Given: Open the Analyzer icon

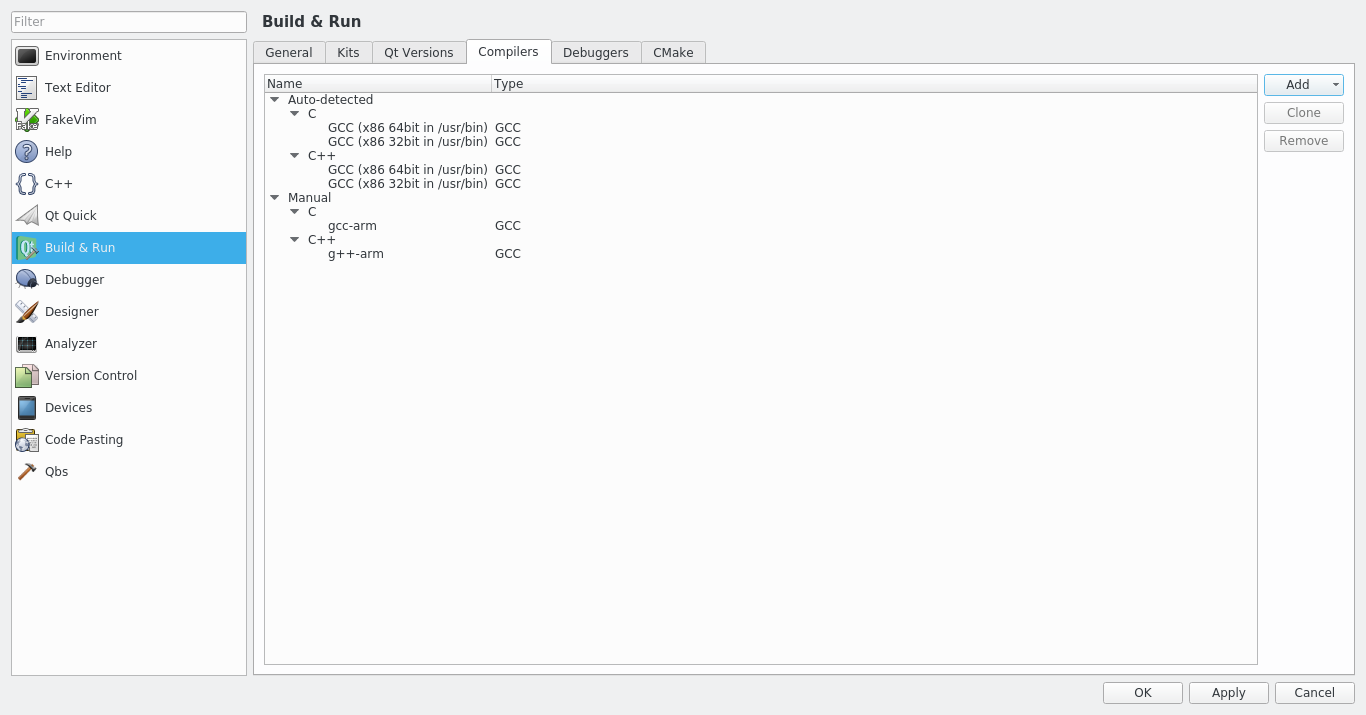Looking at the screenshot, I should coord(27,344).
